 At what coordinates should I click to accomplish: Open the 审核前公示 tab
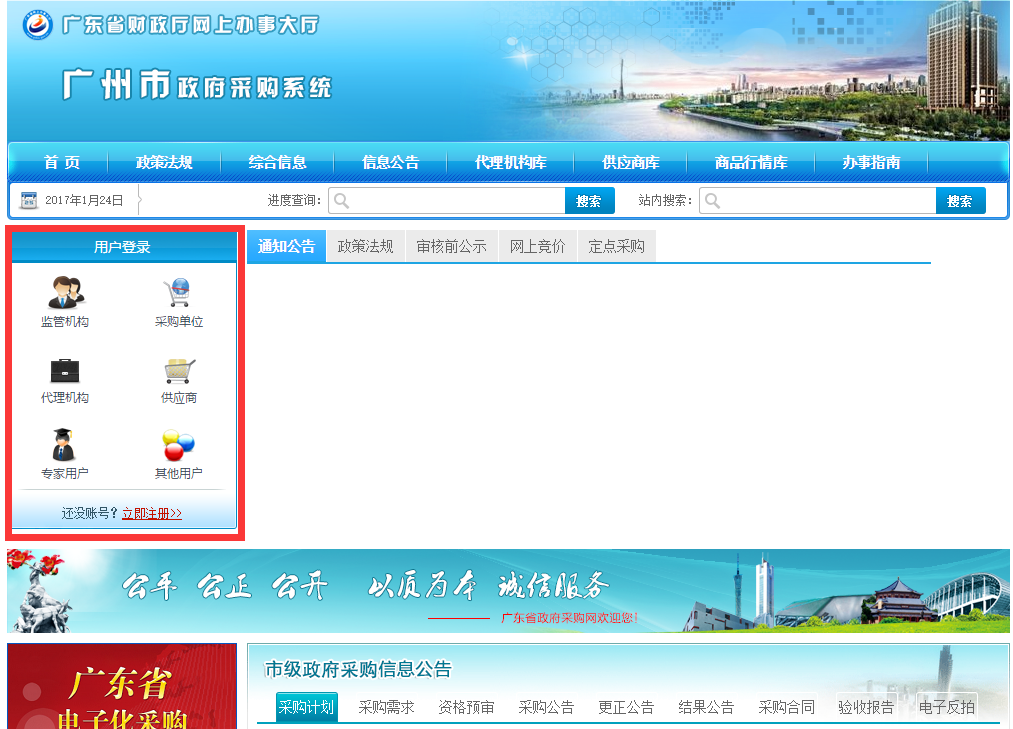(451, 247)
